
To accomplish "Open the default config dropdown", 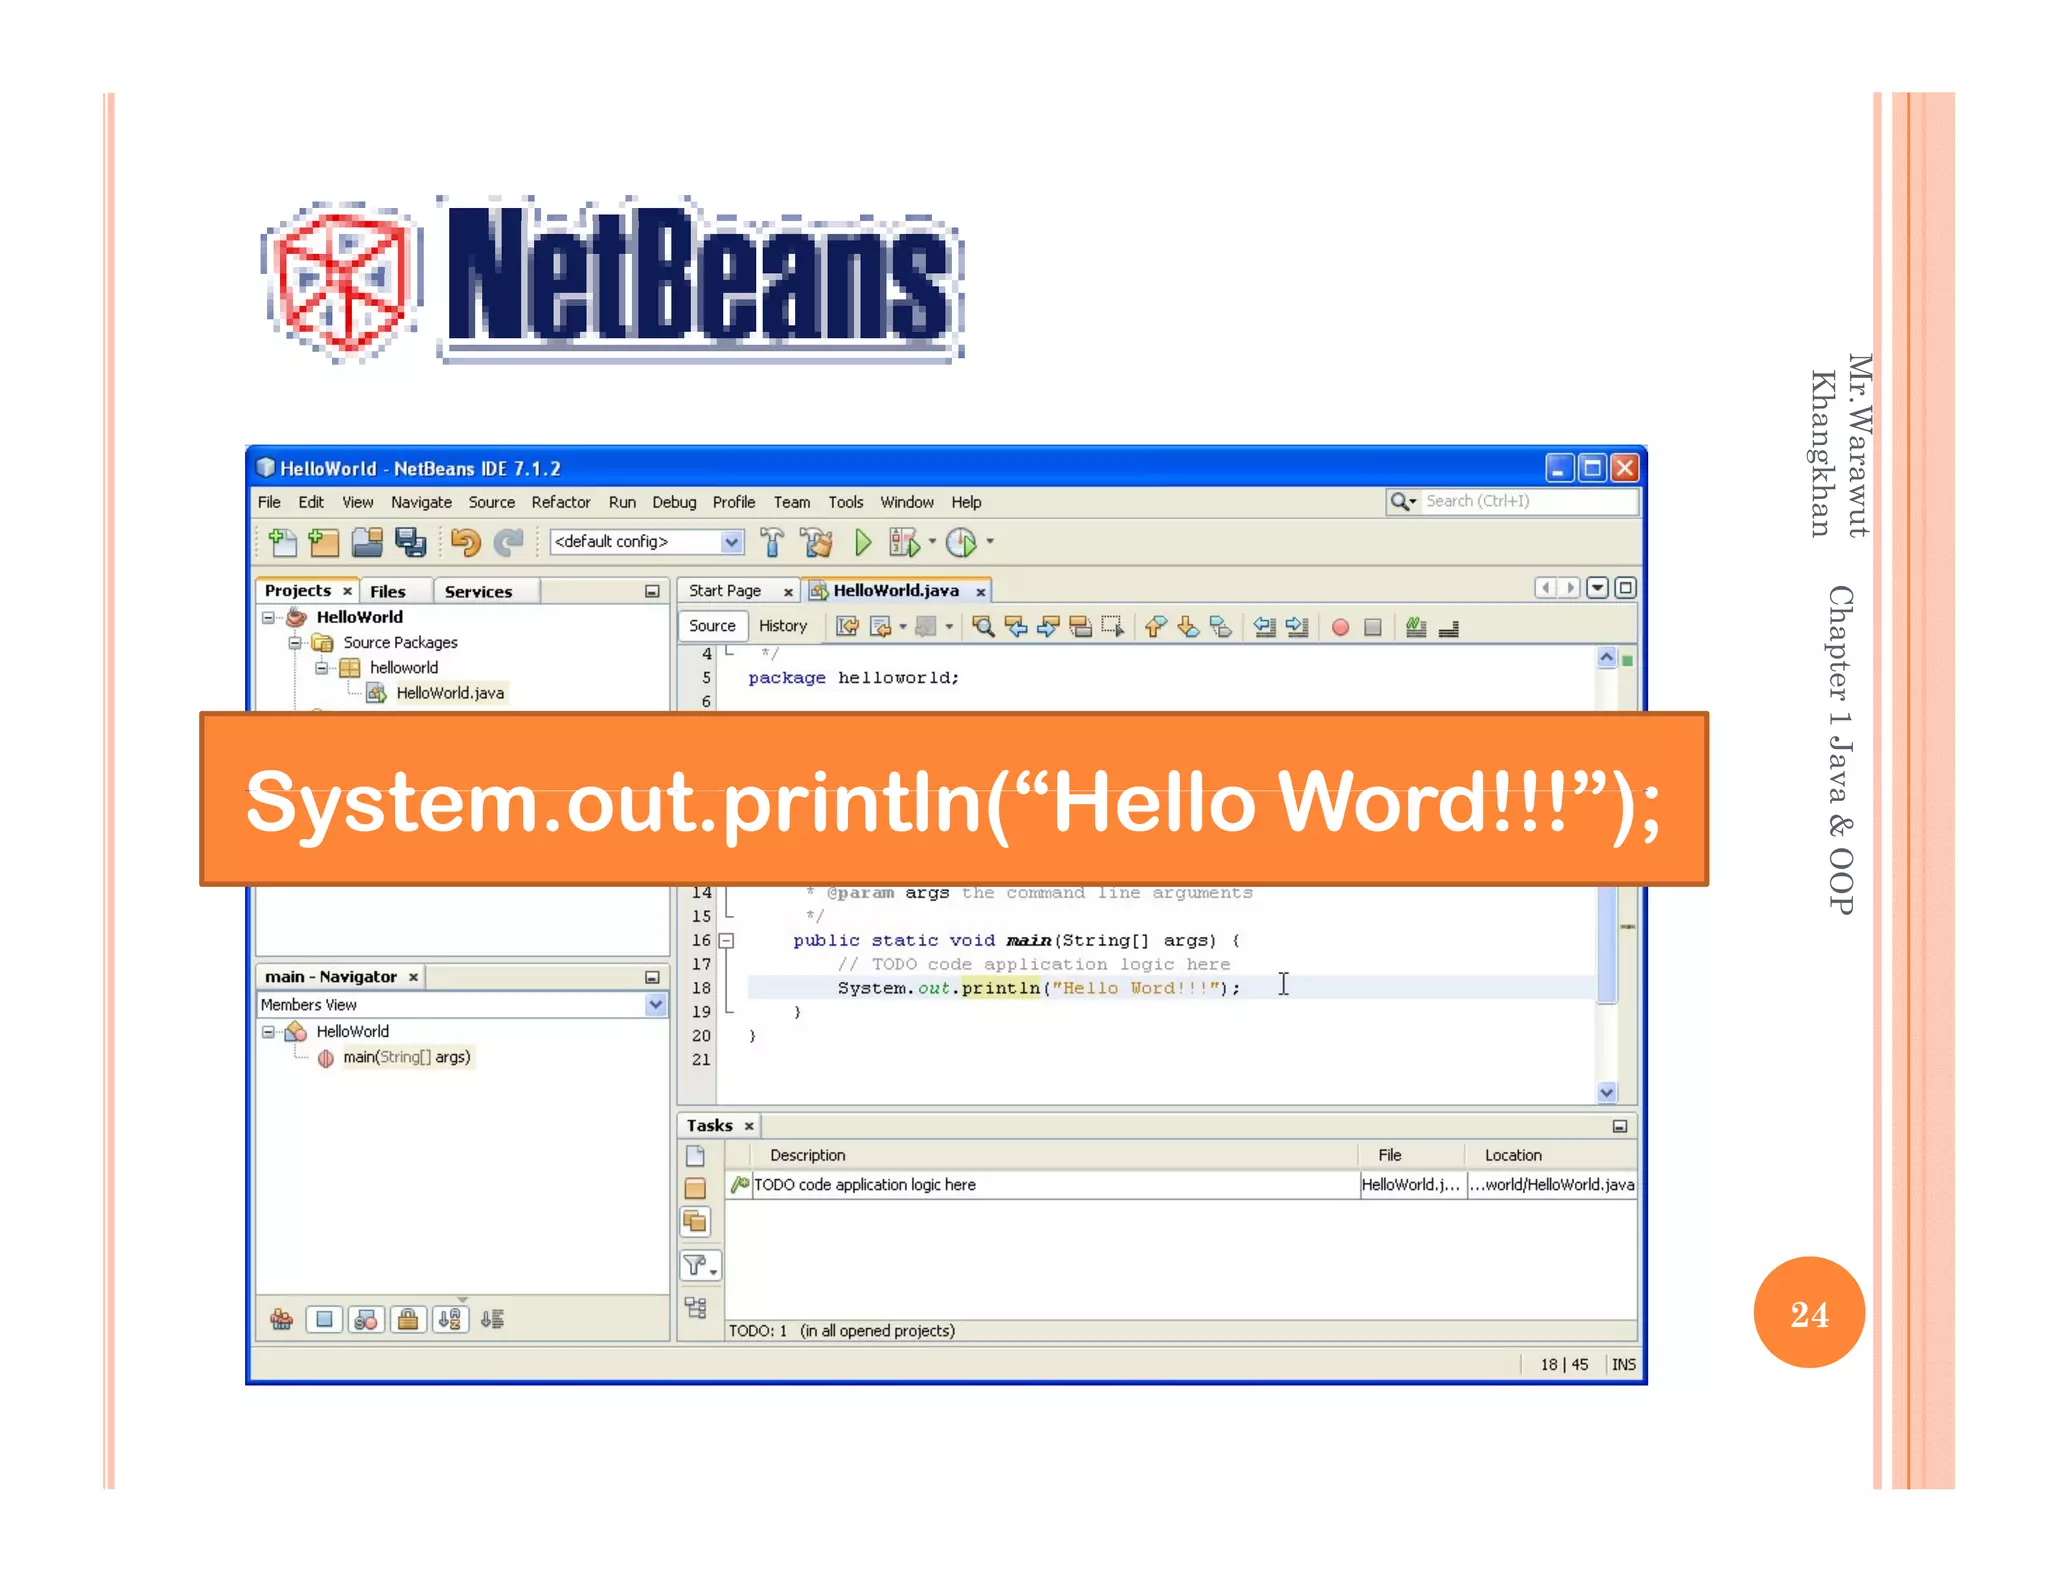I will tap(732, 542).
